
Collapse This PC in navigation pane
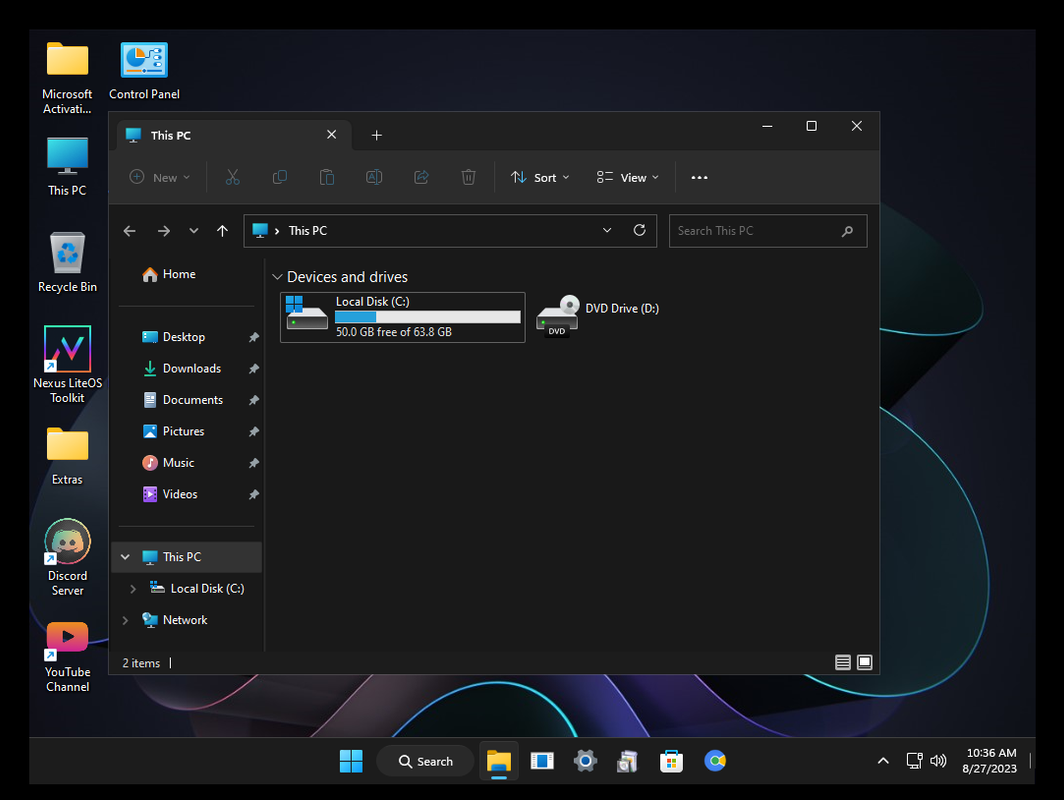click(x=125, y=557)
